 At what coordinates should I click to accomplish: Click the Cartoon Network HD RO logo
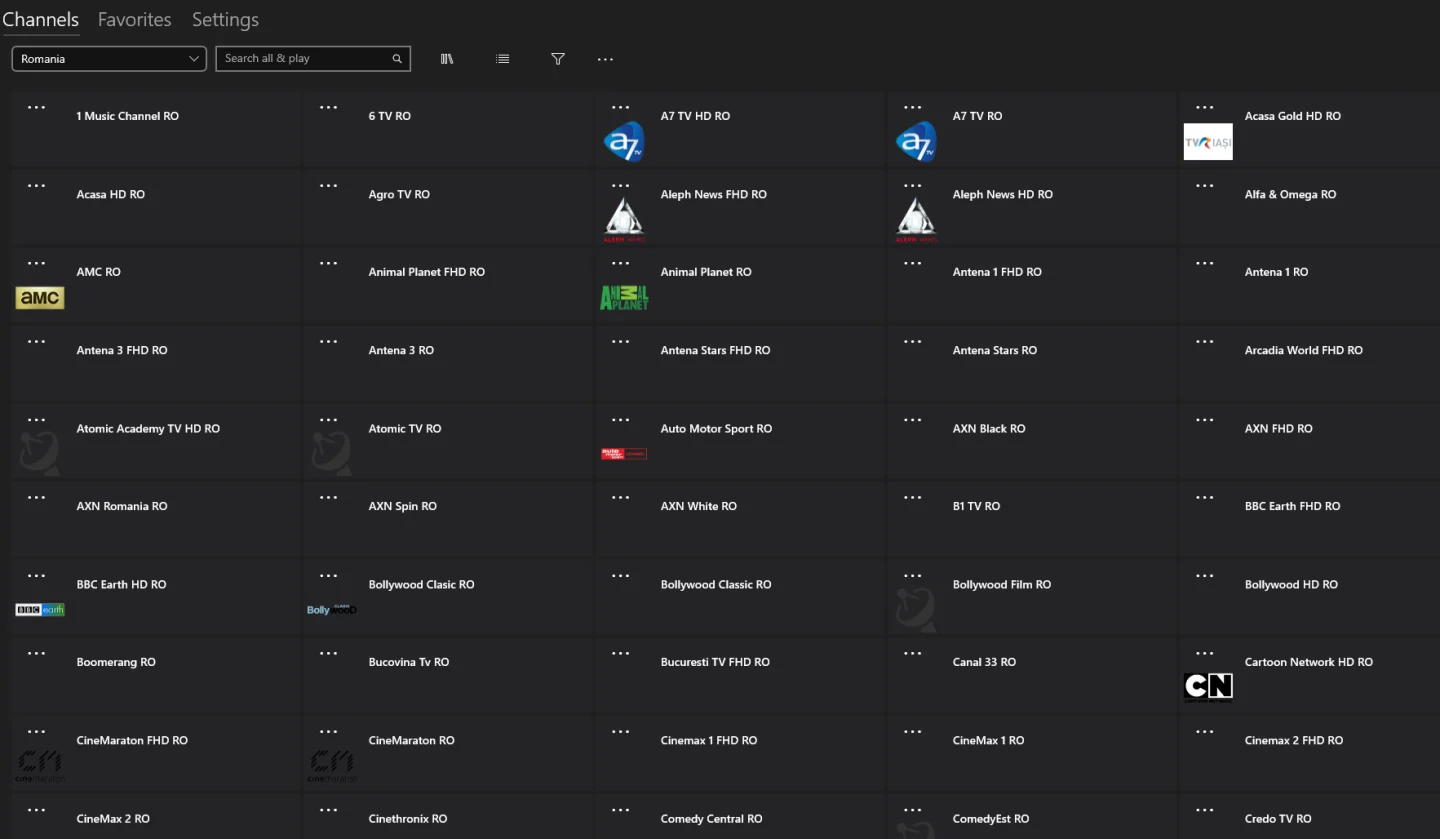[x=1208, y=687]
